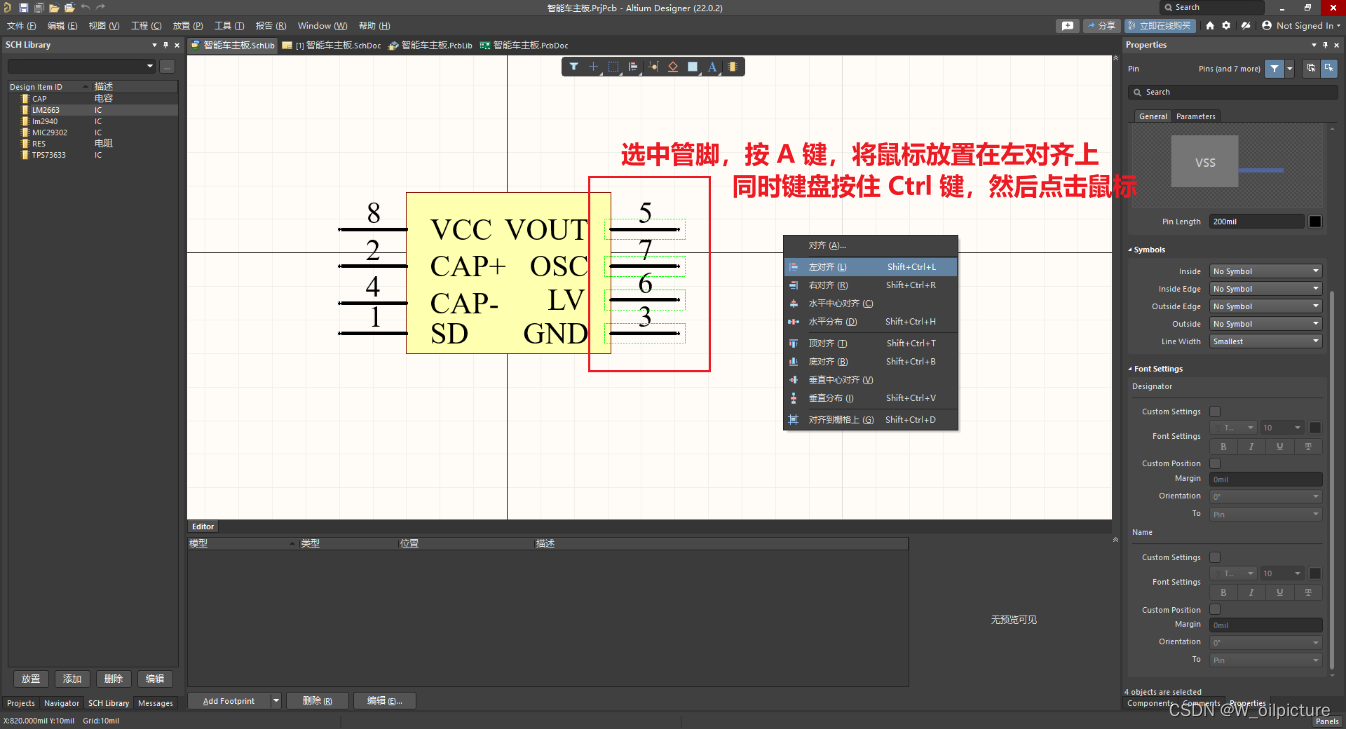Enable Designator Custom Settings checkbox
Image resolution: width=1346 pixels, height=729 pixels.
(x=1215, y=411)
